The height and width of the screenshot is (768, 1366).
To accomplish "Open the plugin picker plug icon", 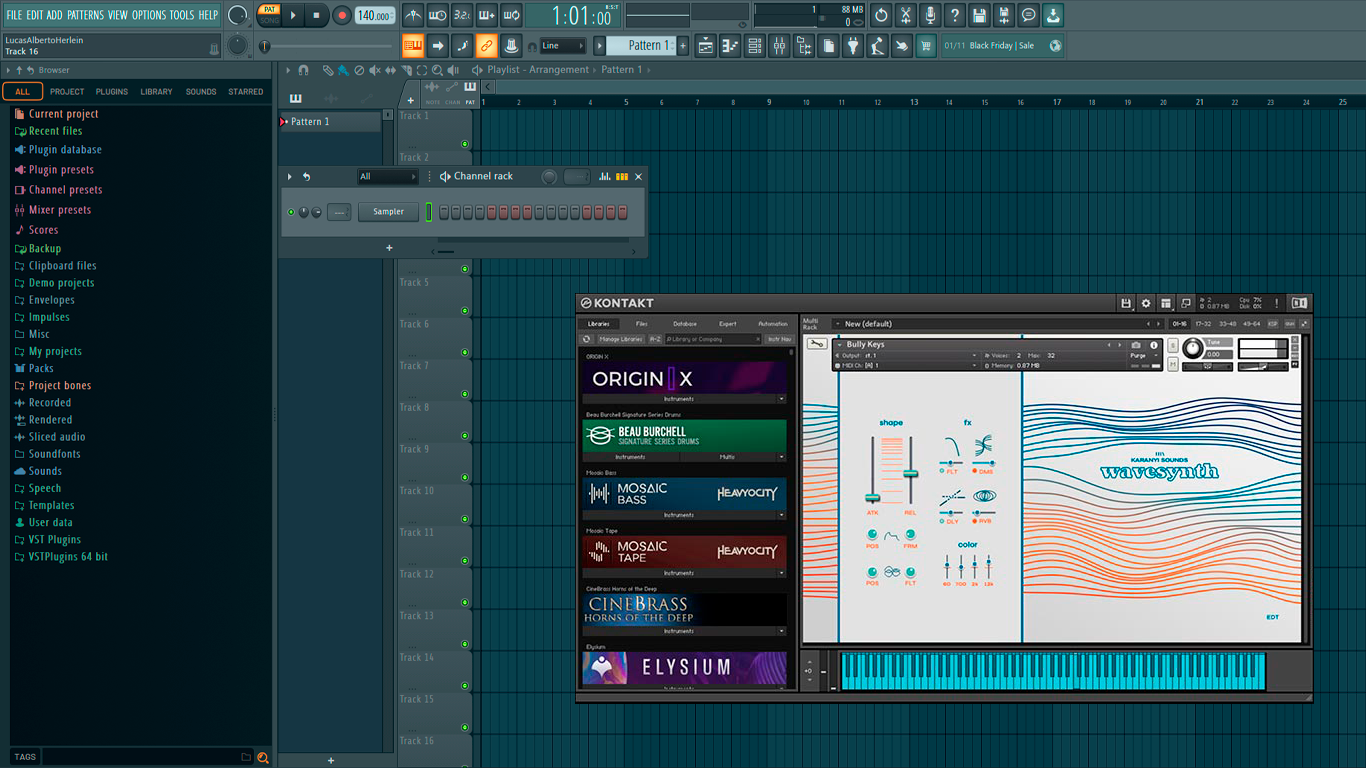I will click(x=852, y=45).
